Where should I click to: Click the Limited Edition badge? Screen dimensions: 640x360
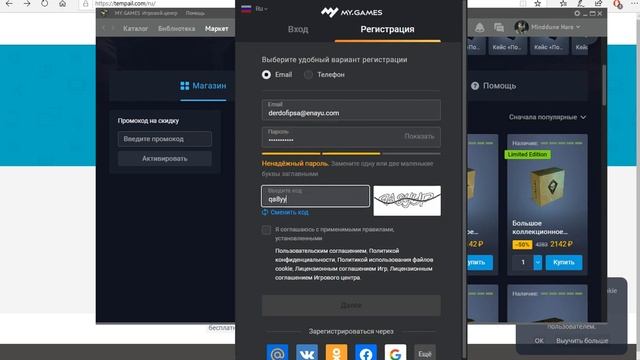click(527, 155)
